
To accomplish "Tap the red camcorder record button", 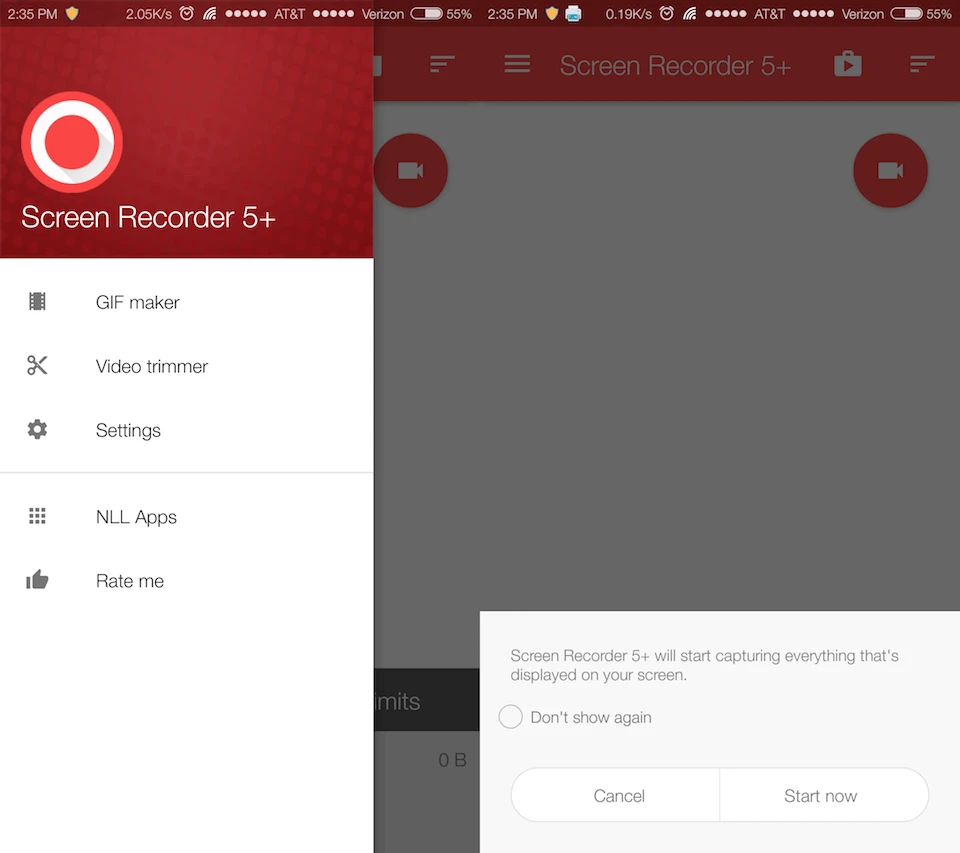I will pos(890,170).
